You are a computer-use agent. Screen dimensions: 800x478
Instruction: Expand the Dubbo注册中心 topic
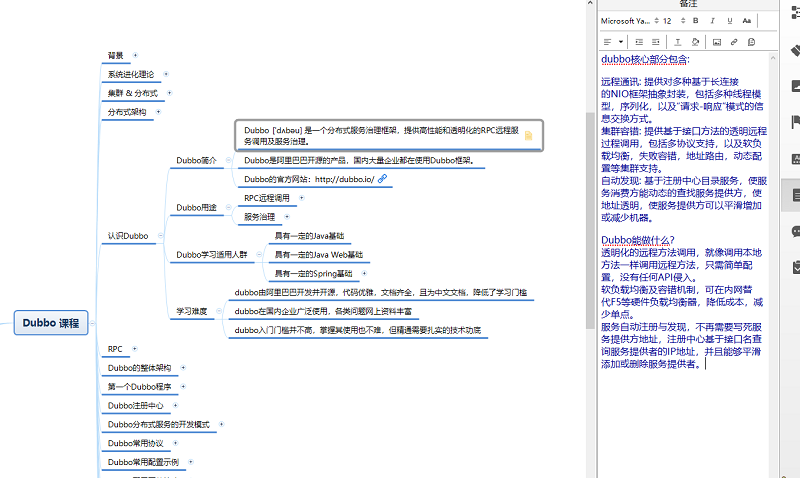(175, 406)
